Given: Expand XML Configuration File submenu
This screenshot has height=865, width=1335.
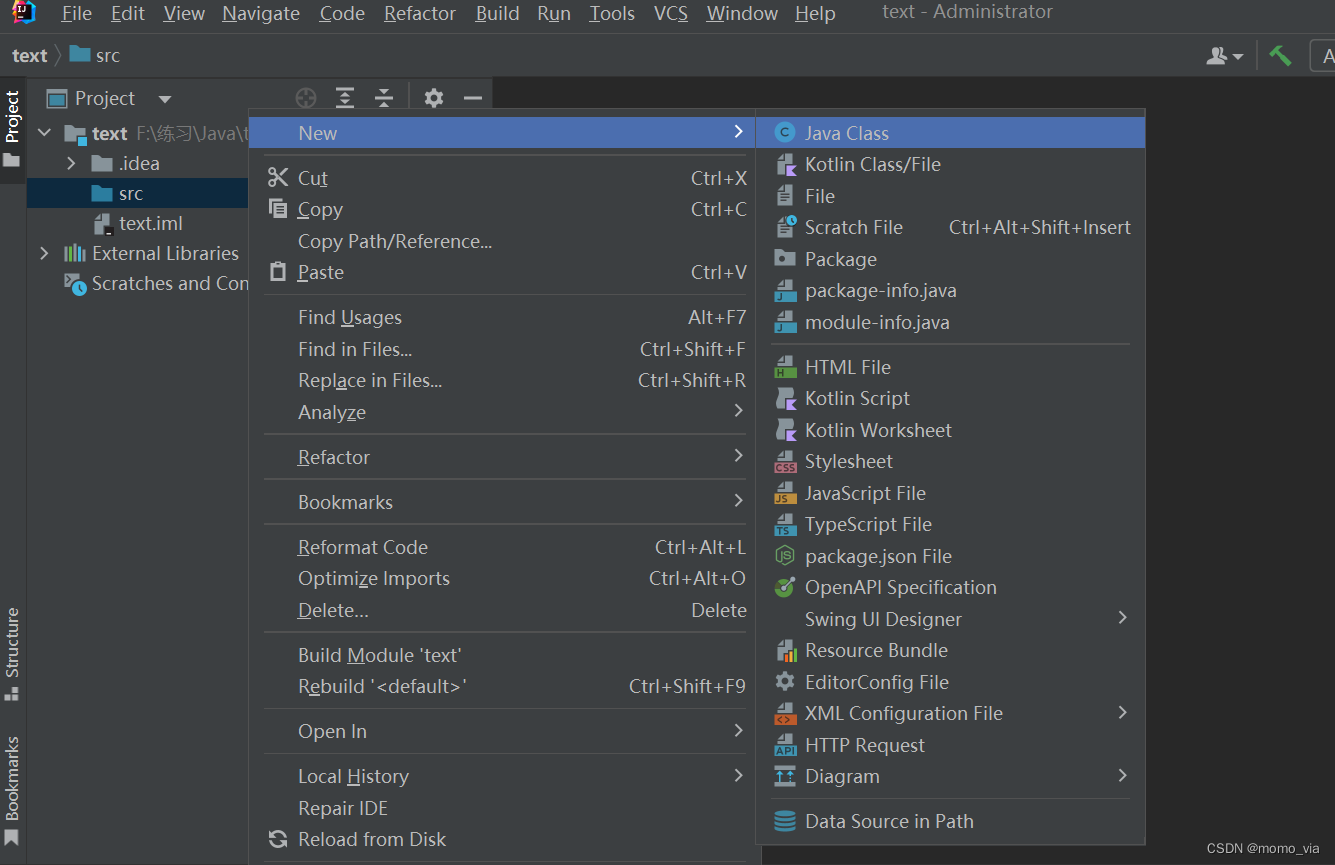Looking at the screenshot, I should pos(950,713).
